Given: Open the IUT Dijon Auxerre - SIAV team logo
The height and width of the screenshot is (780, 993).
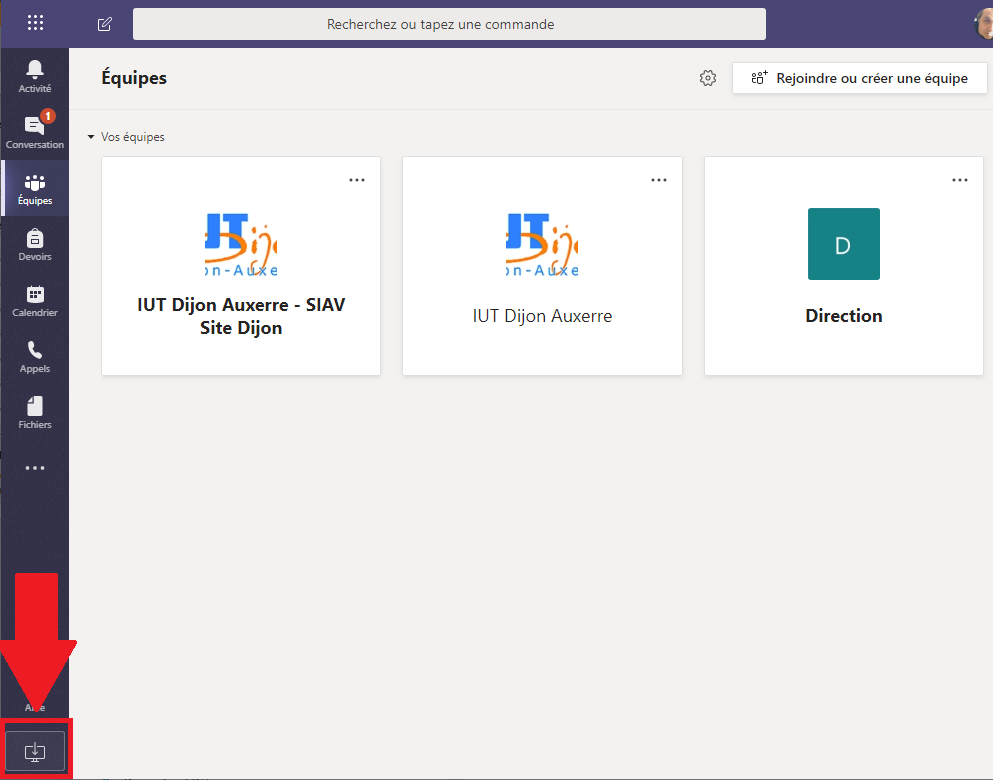Looking at the screenshot, I should (241, 244).
